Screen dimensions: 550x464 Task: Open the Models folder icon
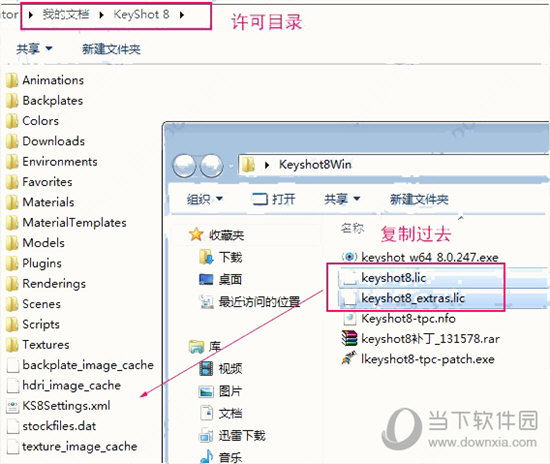click(x=12, y=243)
